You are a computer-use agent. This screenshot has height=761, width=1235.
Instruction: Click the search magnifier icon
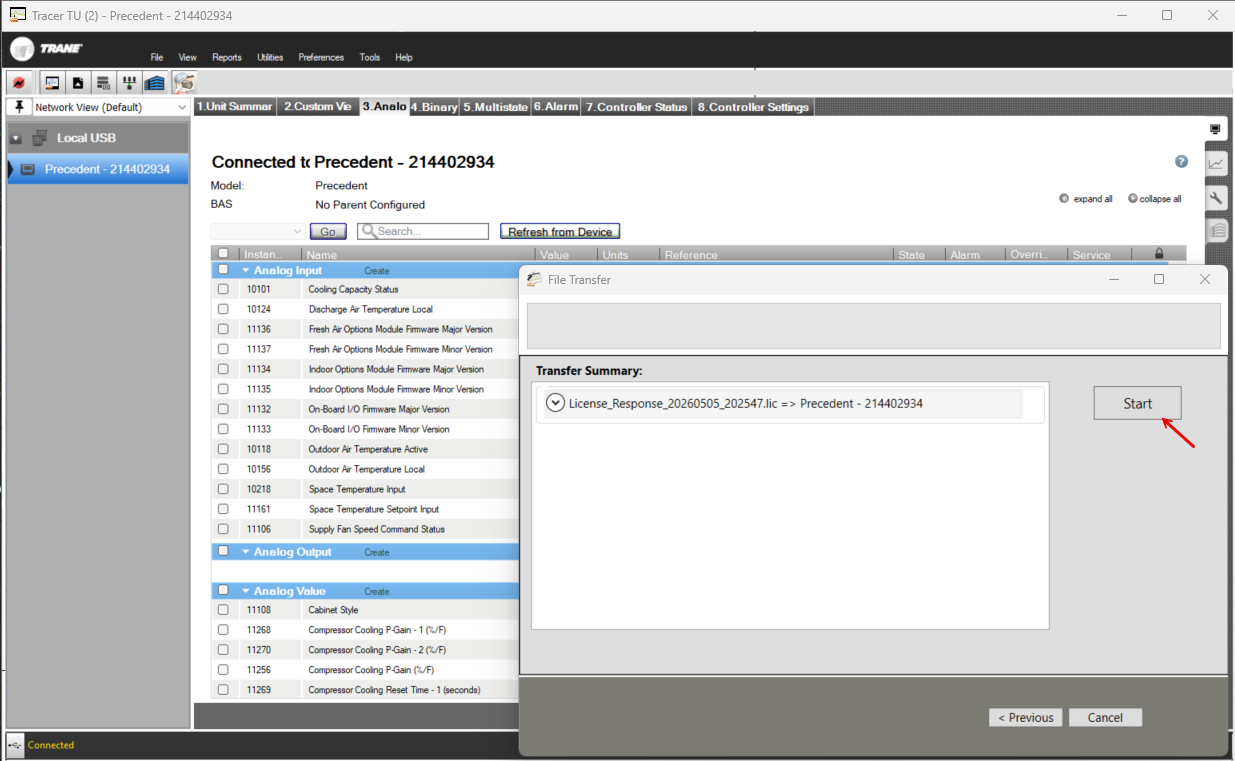click(x=368, y=231)
